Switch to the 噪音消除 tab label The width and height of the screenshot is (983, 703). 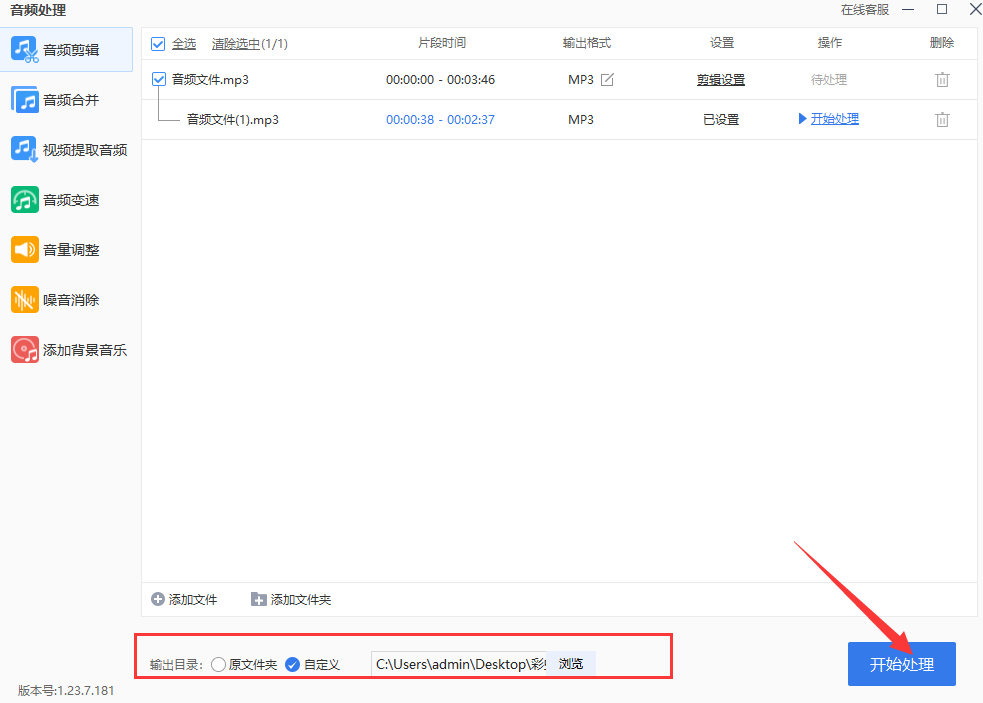pos(71,300)
